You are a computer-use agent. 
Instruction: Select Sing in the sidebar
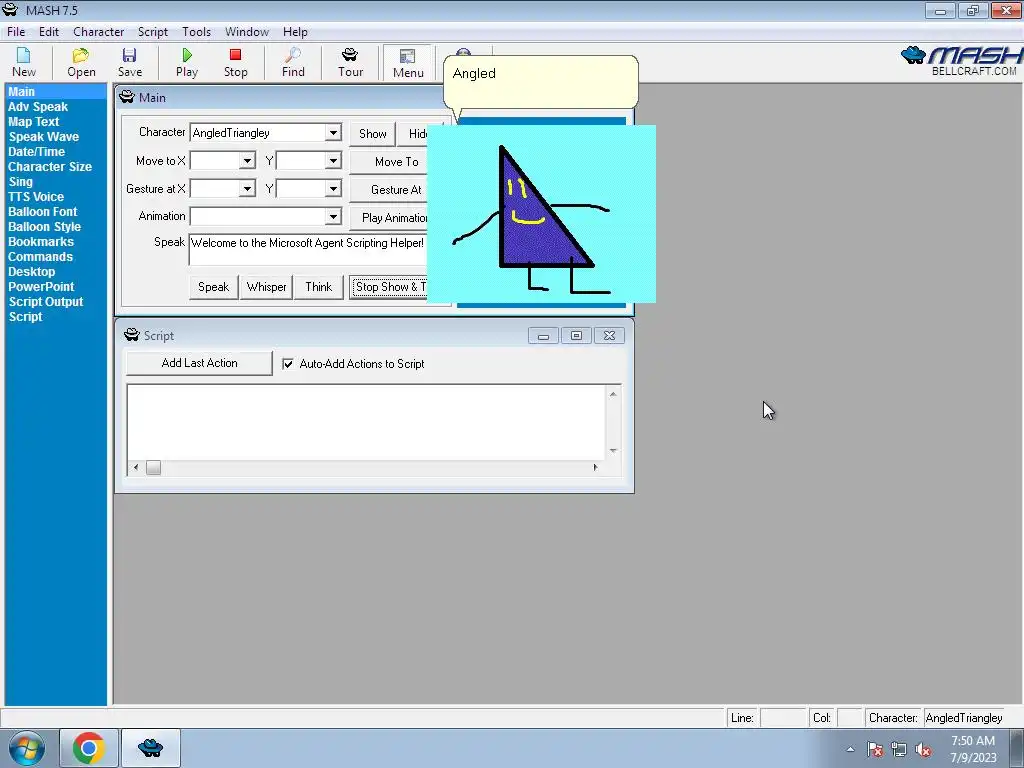[20, 182]
